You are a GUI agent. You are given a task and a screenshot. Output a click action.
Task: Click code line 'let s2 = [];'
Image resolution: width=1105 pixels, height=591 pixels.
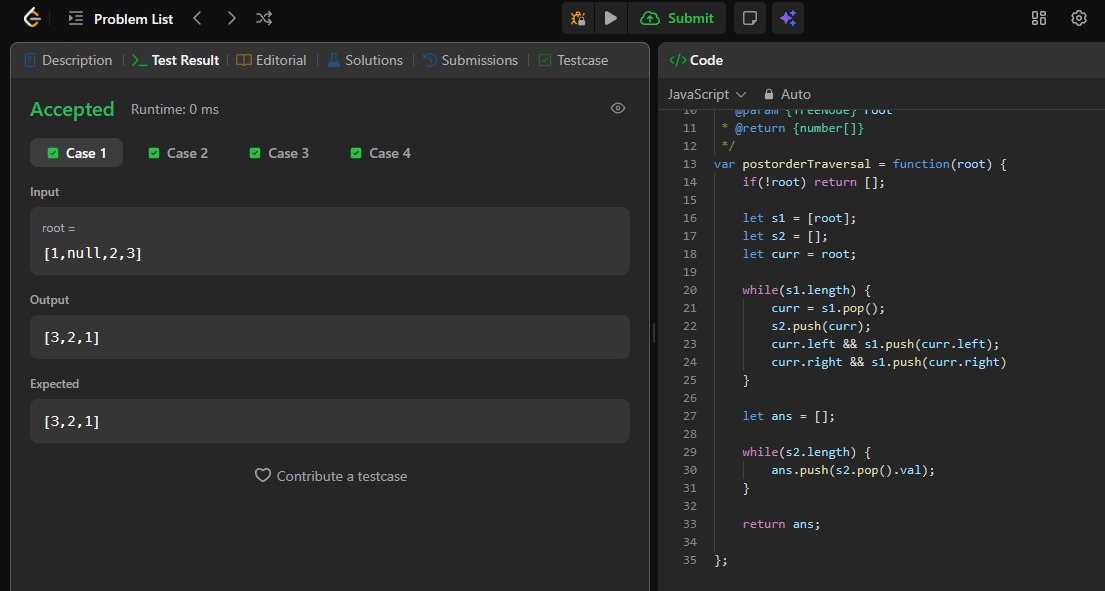(784, 236)
